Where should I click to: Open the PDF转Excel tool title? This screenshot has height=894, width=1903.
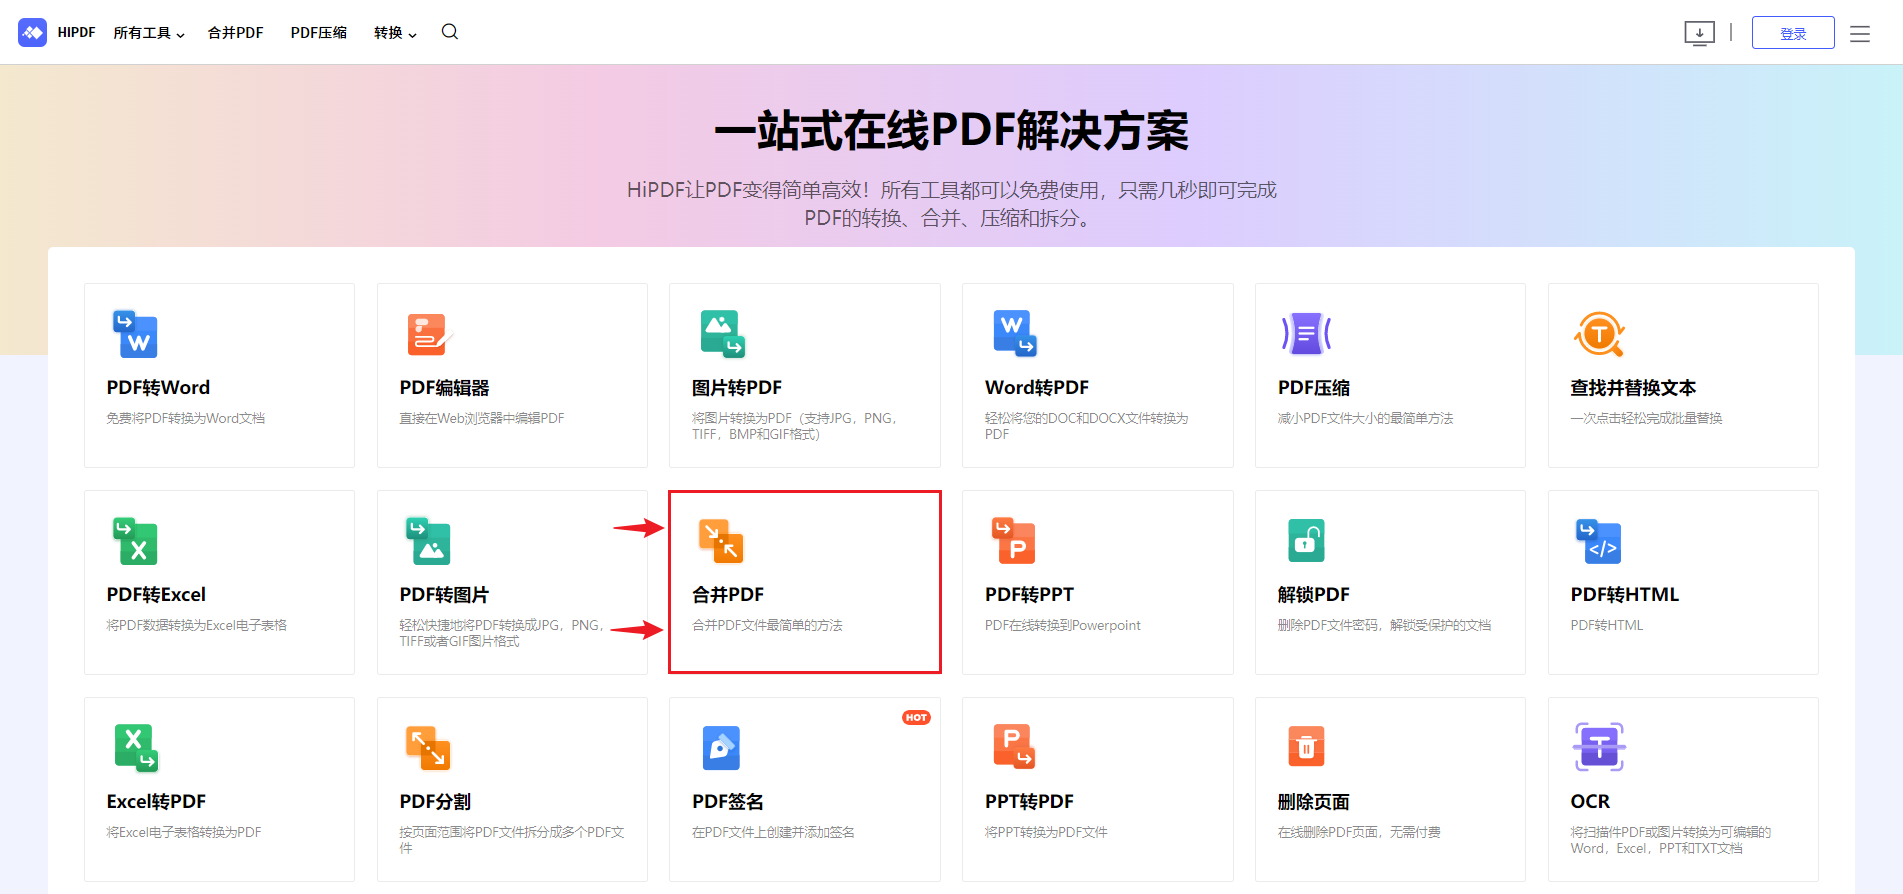pos(156,595)
